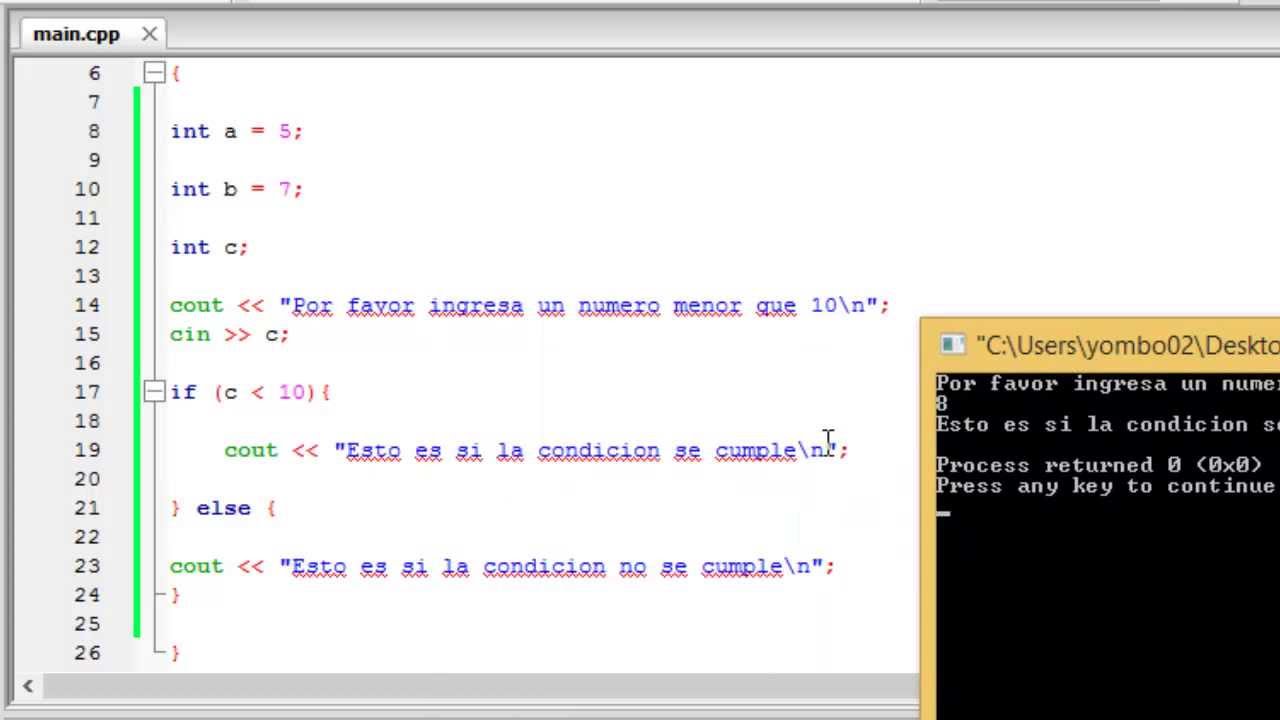Select line number 8 in the gutter
This screenshot has width=1280, height=720.
pos(94,131)
